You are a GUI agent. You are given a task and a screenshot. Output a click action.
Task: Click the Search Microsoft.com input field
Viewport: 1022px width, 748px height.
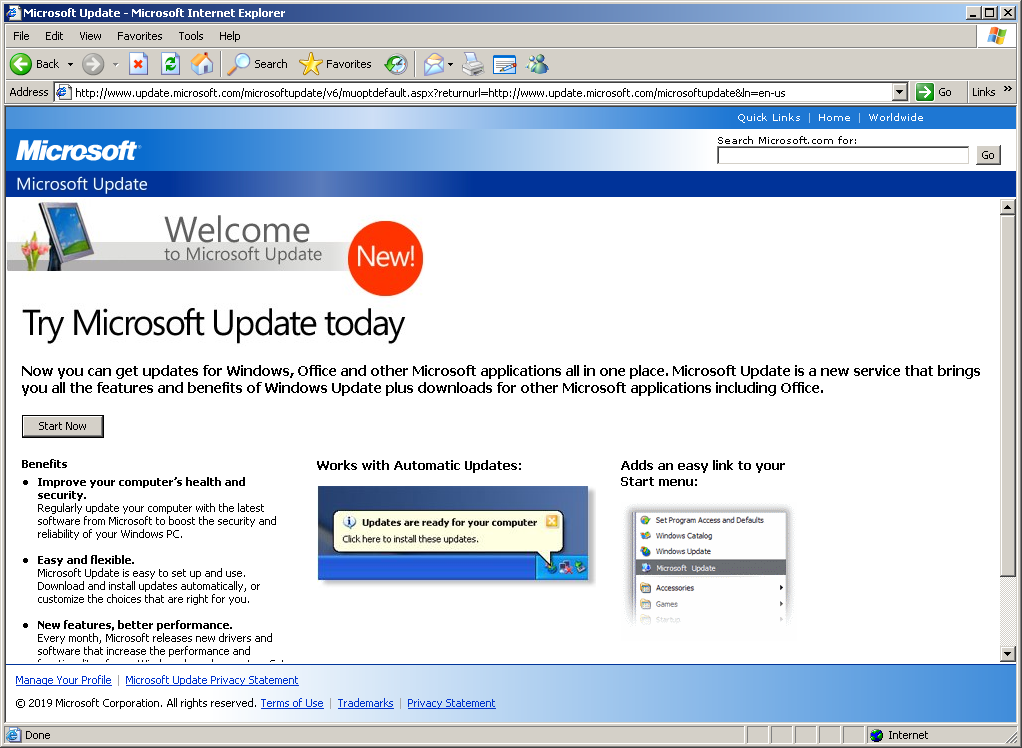click(843, 155)
